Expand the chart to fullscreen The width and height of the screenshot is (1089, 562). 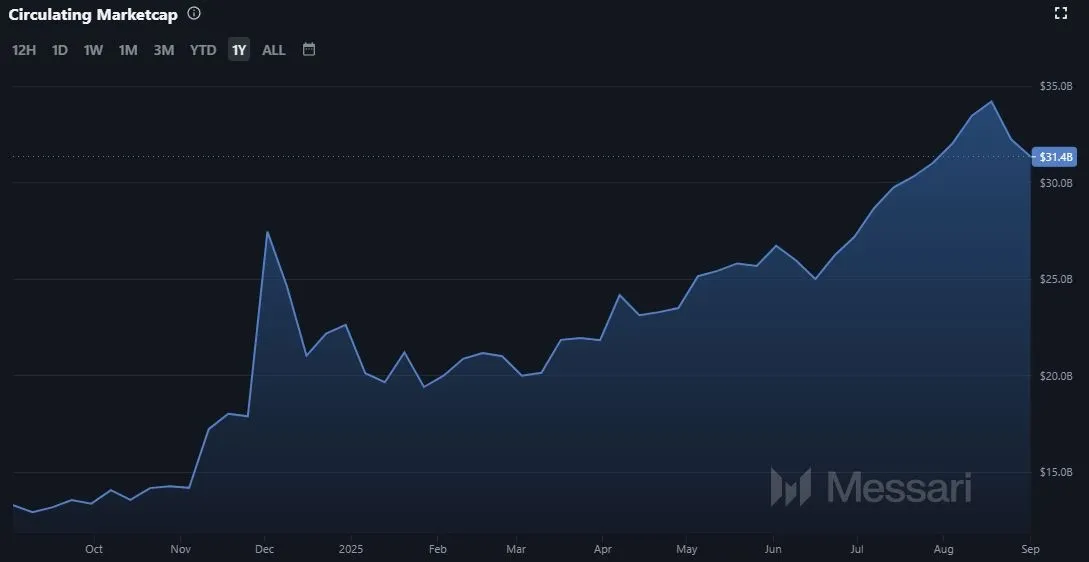[1061, 13]
